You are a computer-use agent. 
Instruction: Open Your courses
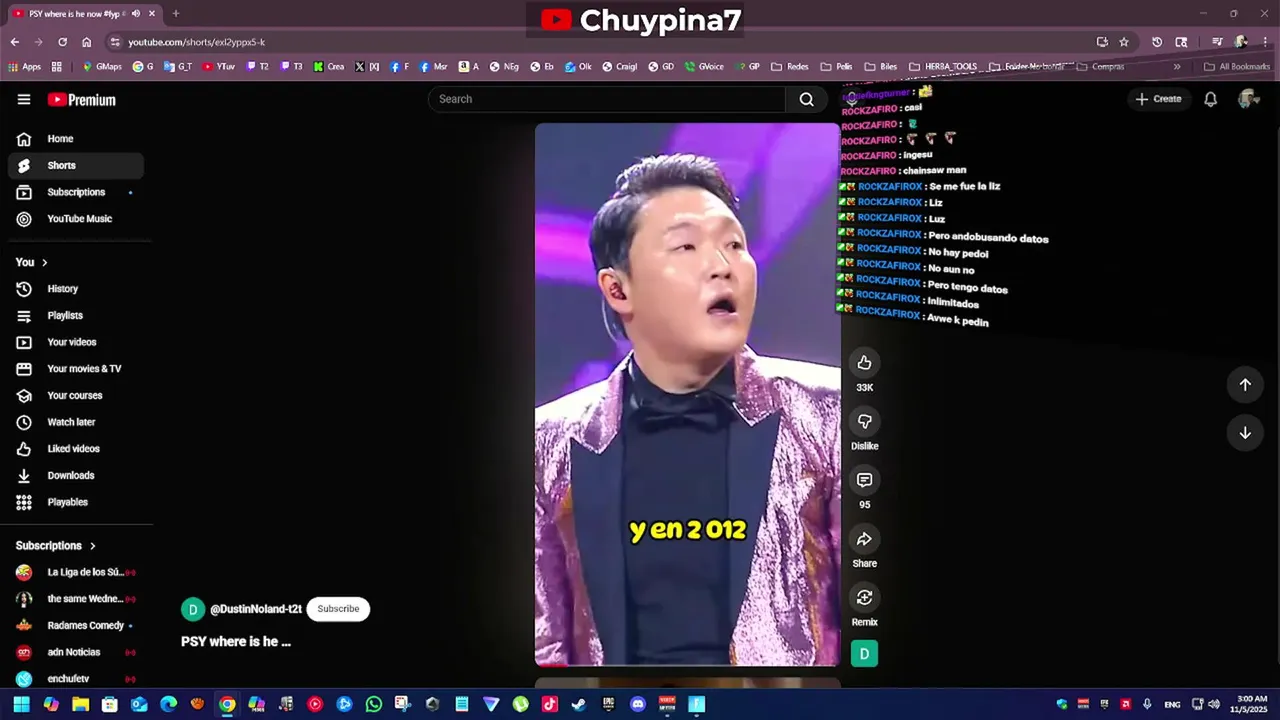coord(76,395)
